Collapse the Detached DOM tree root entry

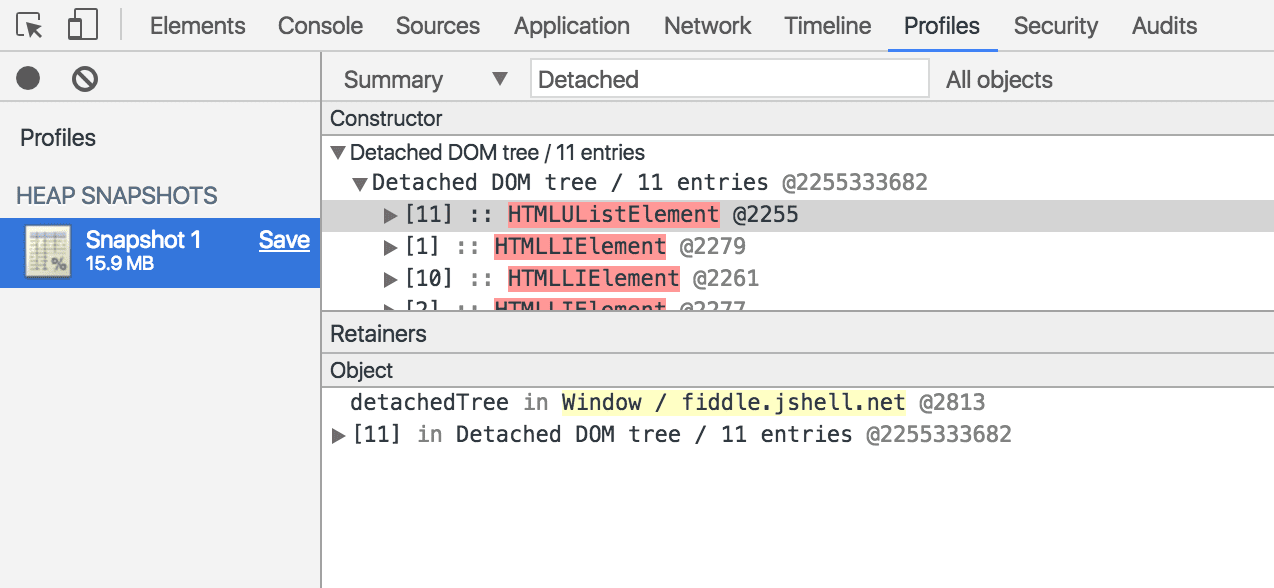[x=337, y=152]
